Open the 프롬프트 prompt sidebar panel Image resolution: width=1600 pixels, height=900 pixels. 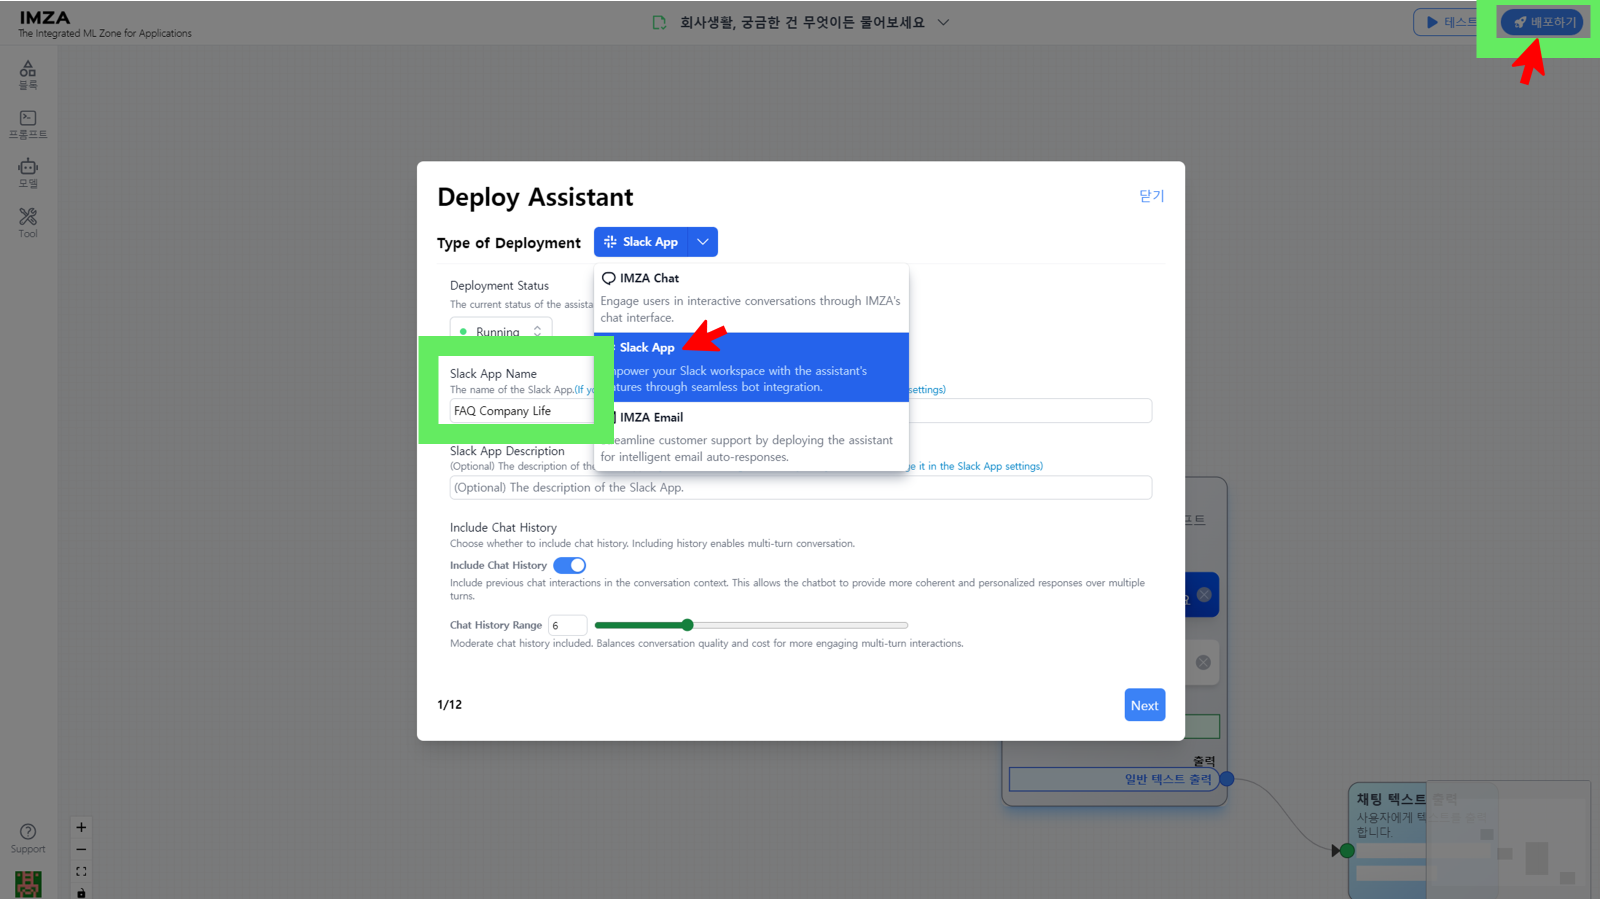28,125
